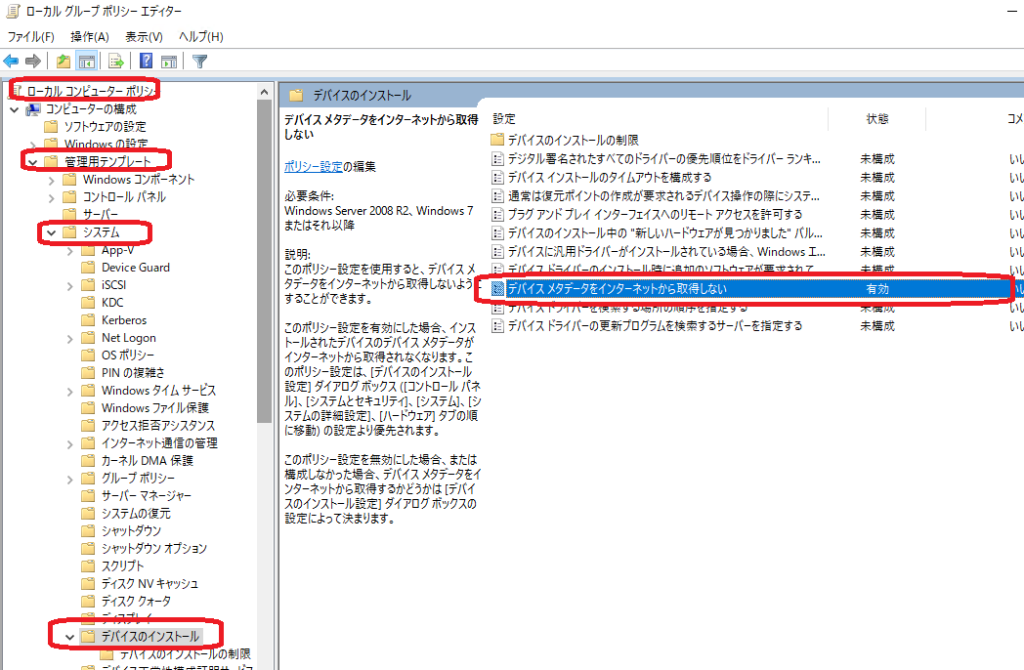Click the Back arrow toolbar icon
The height and width of the screenshot is (670, 1024).
pos(12,60)
